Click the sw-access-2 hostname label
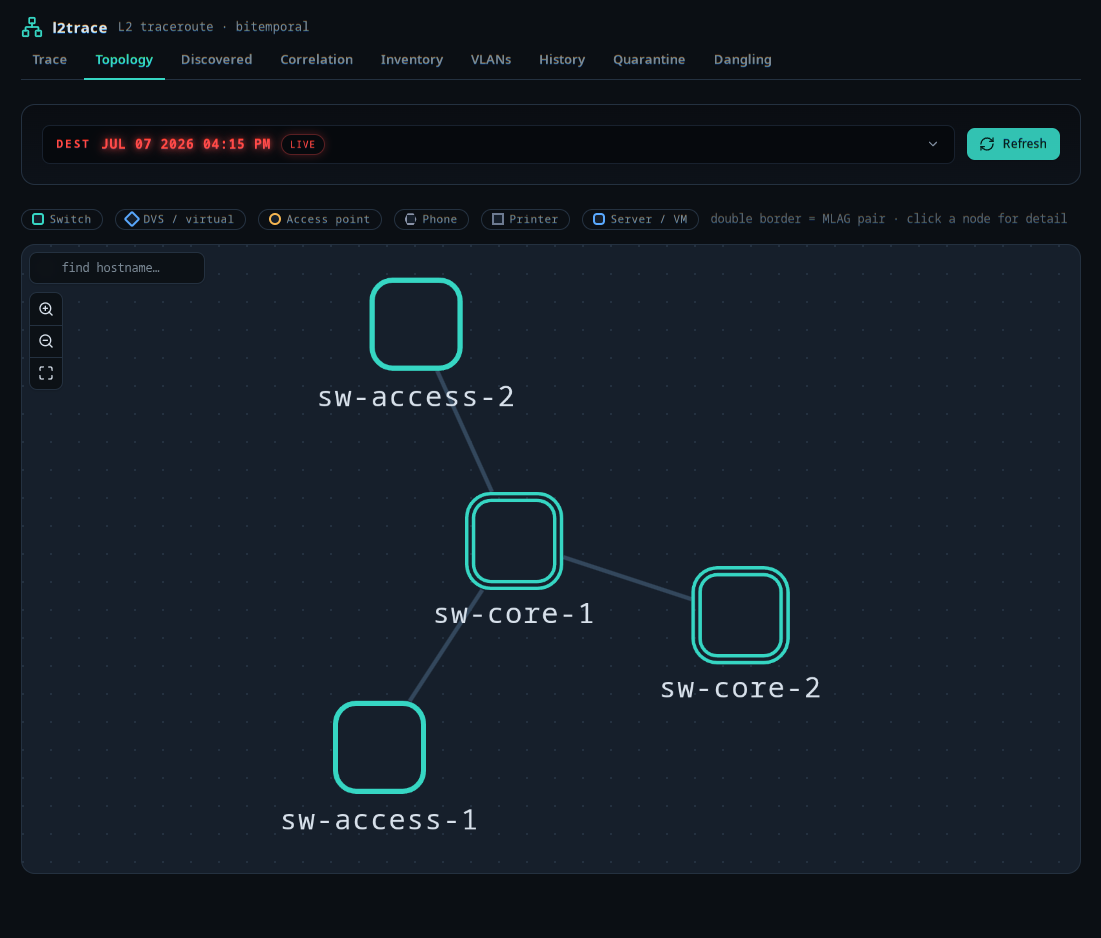This screenshot has height=938, width=1101. [x=416, y=397]
